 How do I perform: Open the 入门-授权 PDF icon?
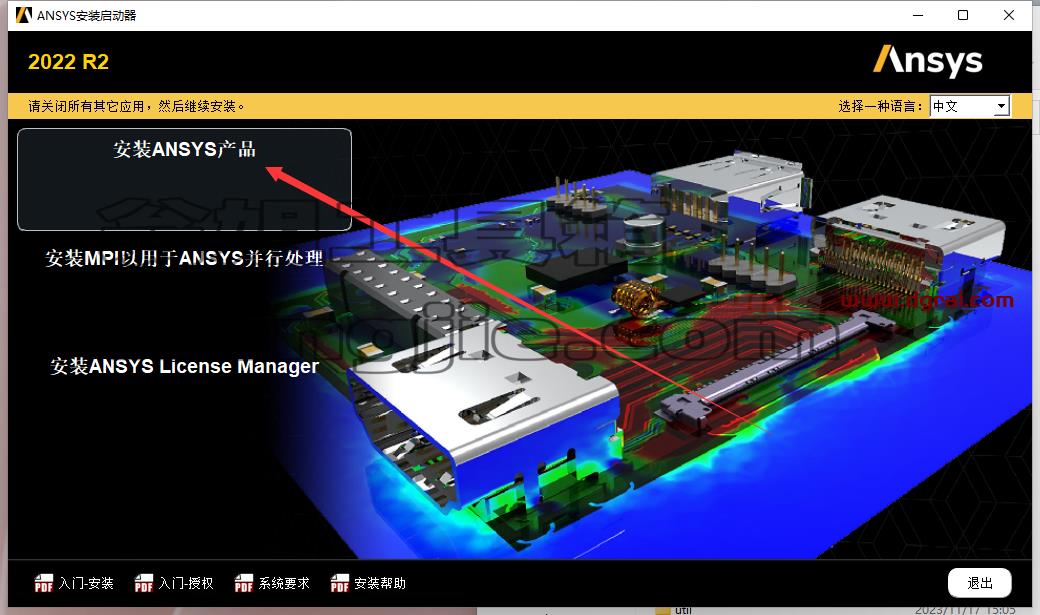(143, 583)
